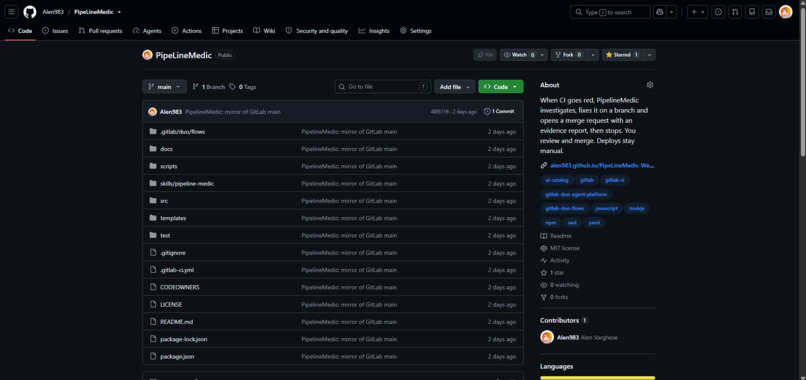This screenshot has width=806, height=380.
Task: Click Alen983 avatar in latest commit row
Action: [x=153, y=112]
